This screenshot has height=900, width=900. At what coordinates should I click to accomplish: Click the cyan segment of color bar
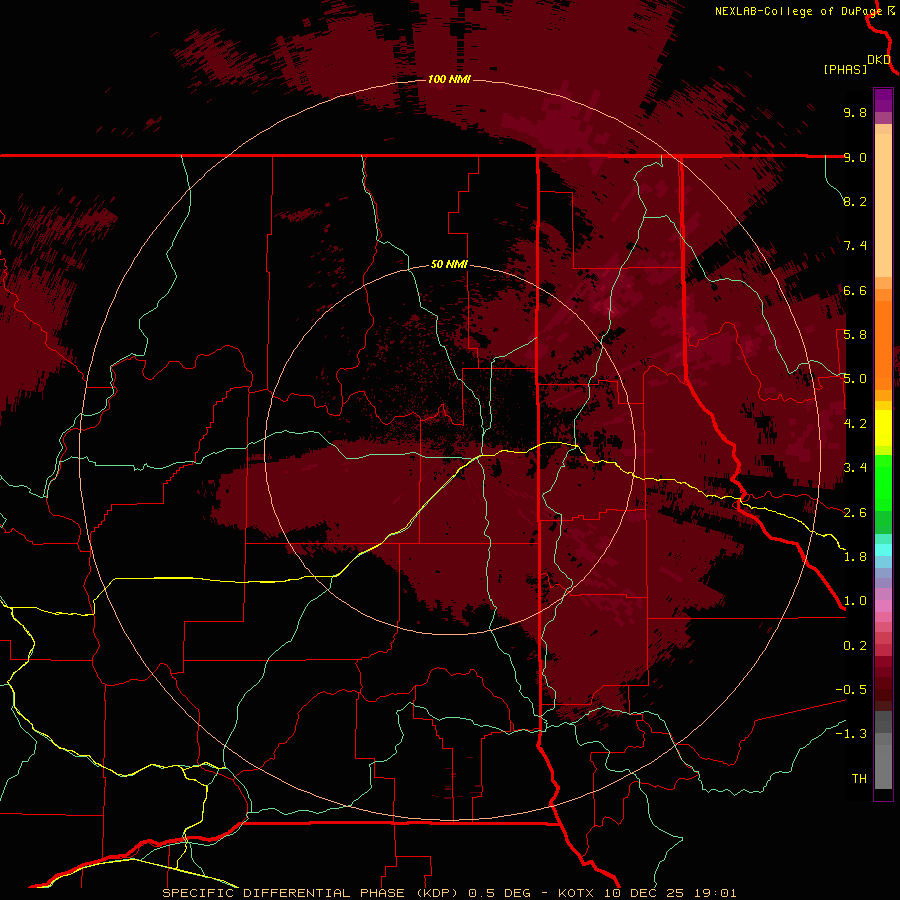point(883,550)
